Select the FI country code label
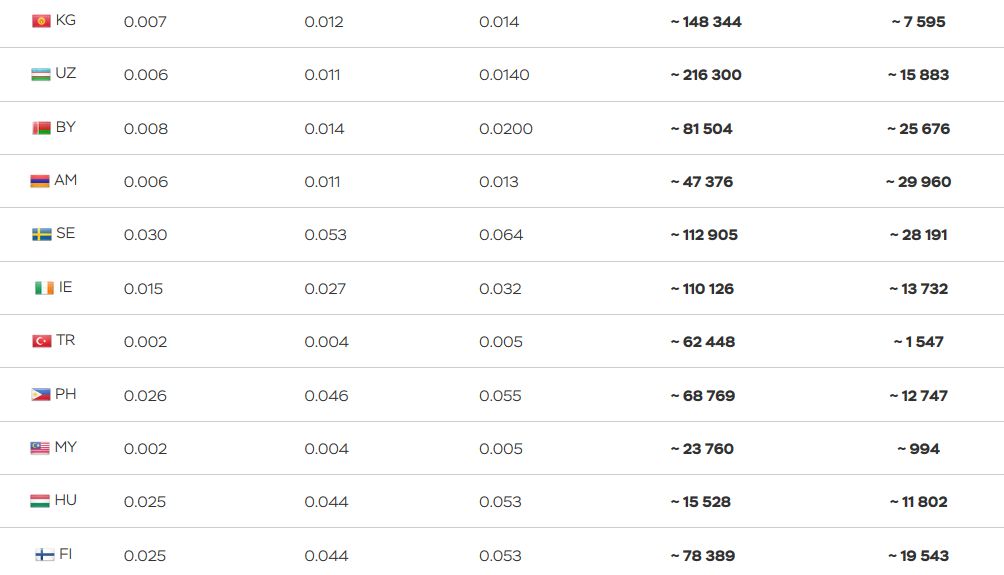 pyautogui.click(x=65, y=554)
